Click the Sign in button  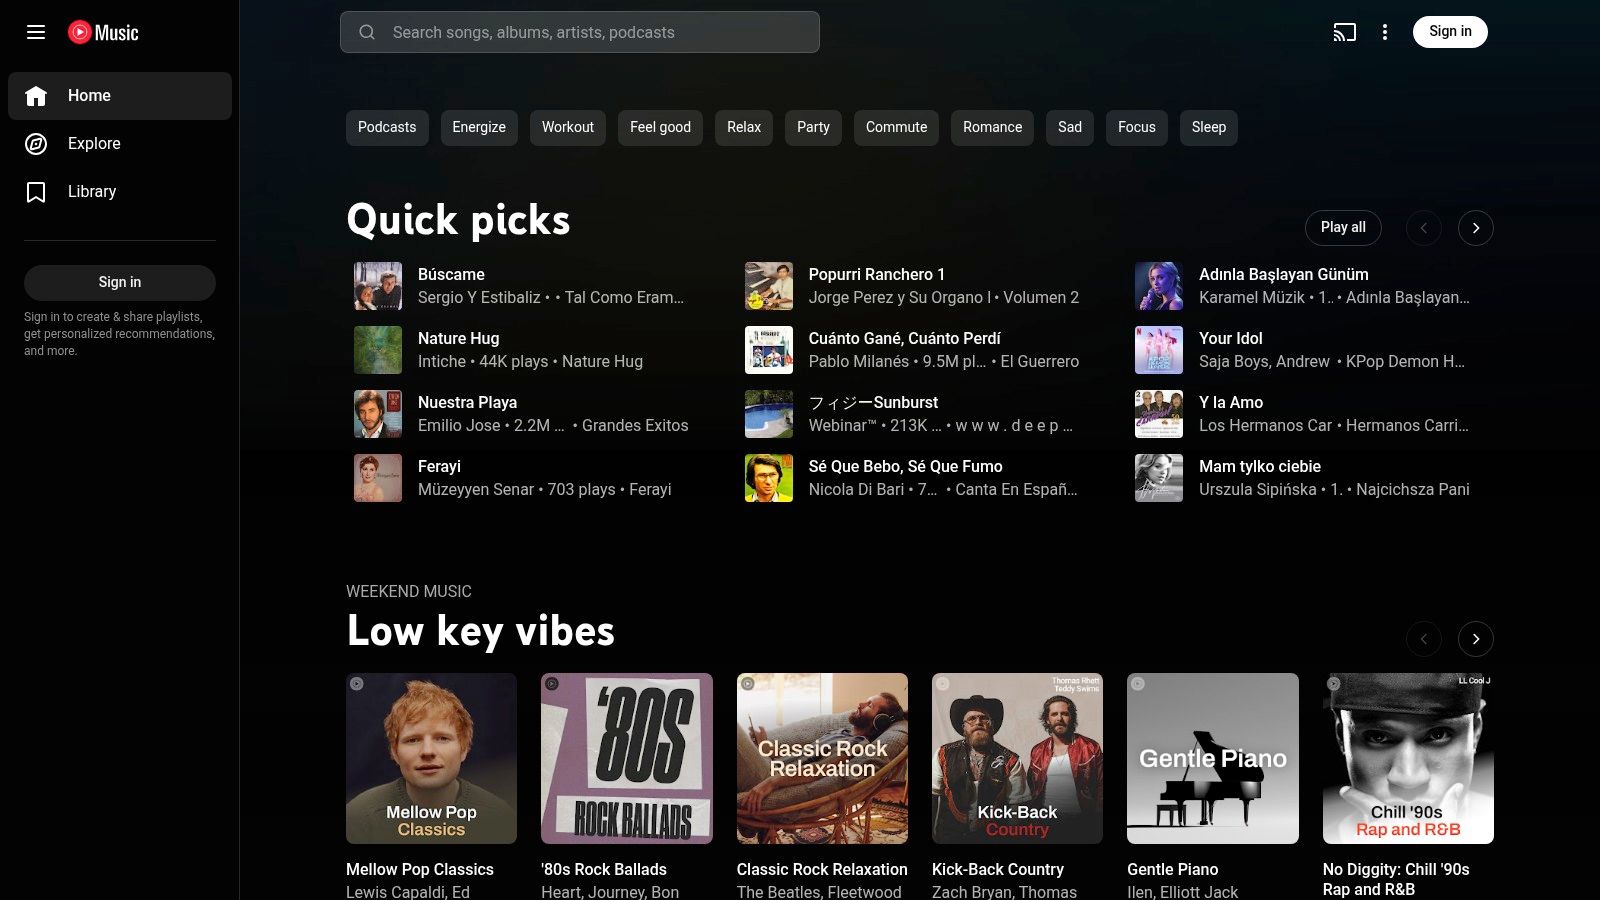[x=1450, y=31]
